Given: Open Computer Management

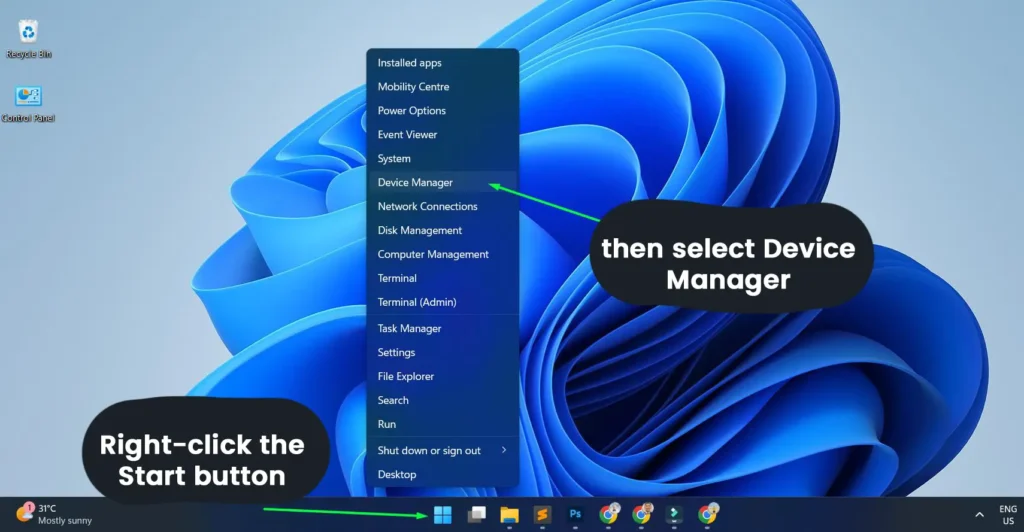Looking at the screenshot, I should point(443,255).
